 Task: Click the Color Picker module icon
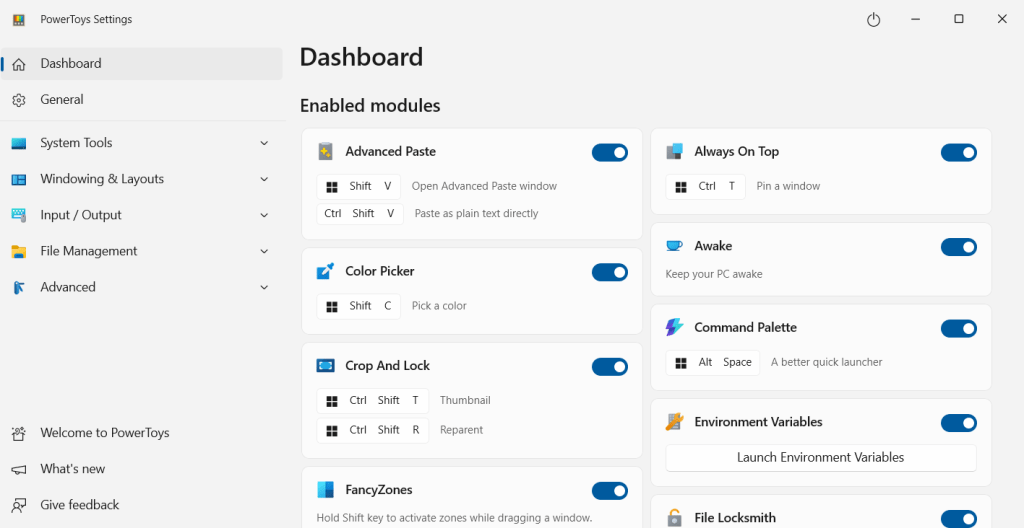pos(325,272)
